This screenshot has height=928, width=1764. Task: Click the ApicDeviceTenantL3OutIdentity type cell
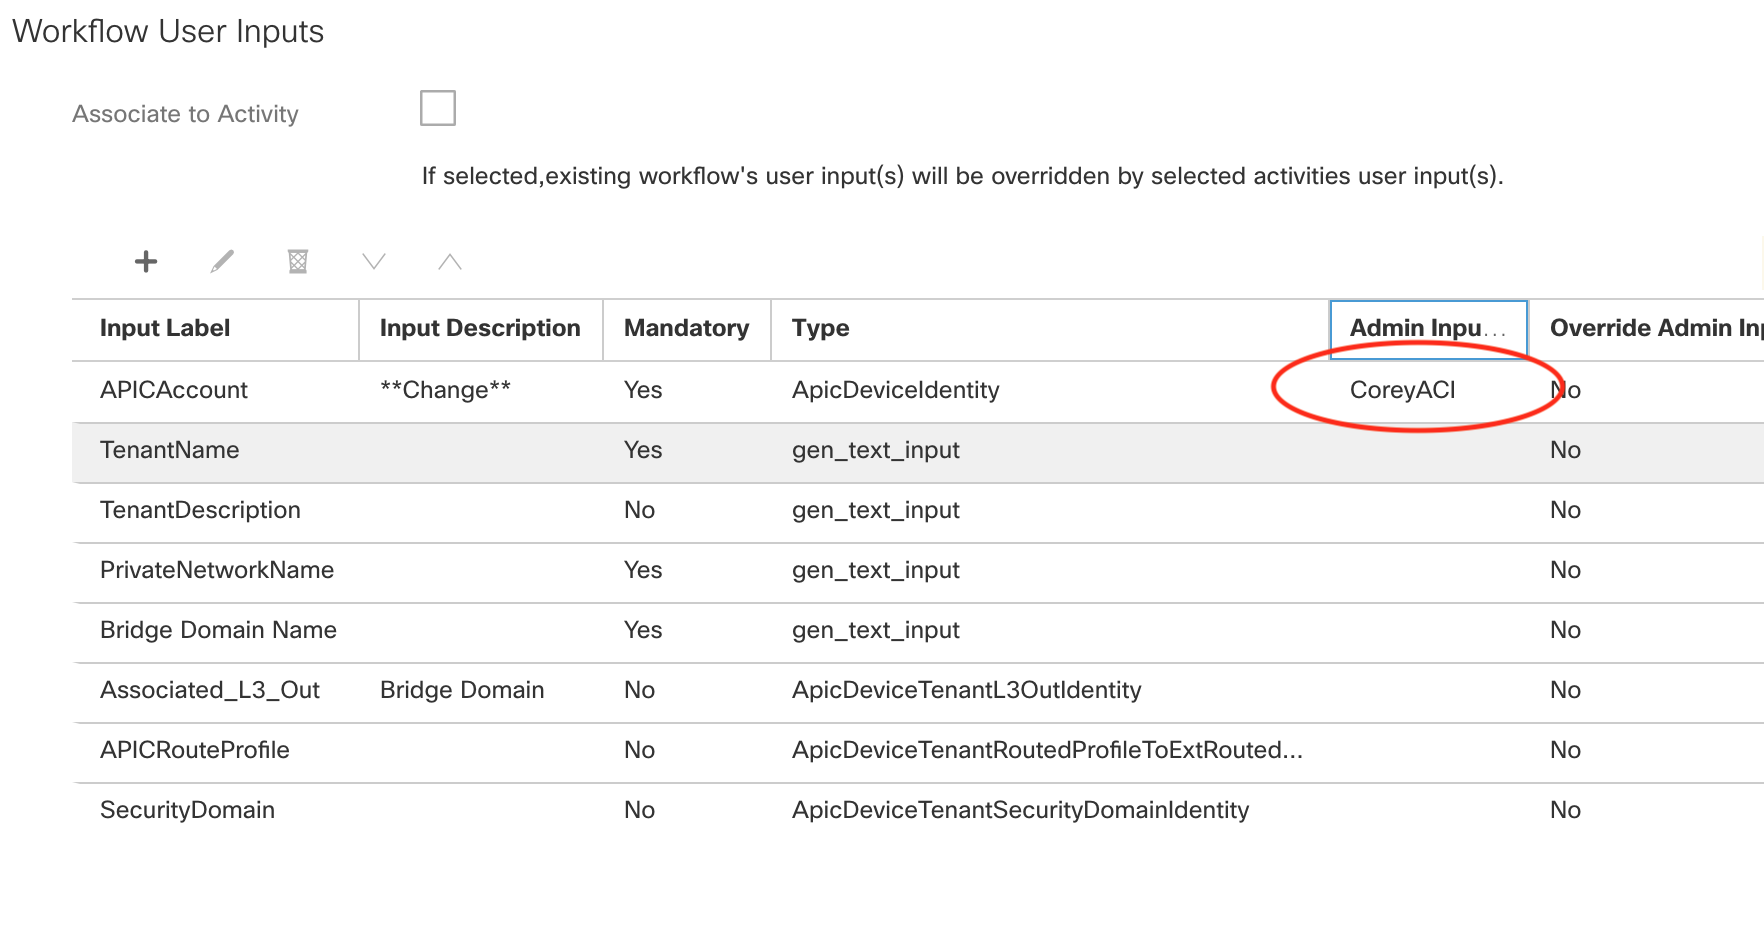967,690
